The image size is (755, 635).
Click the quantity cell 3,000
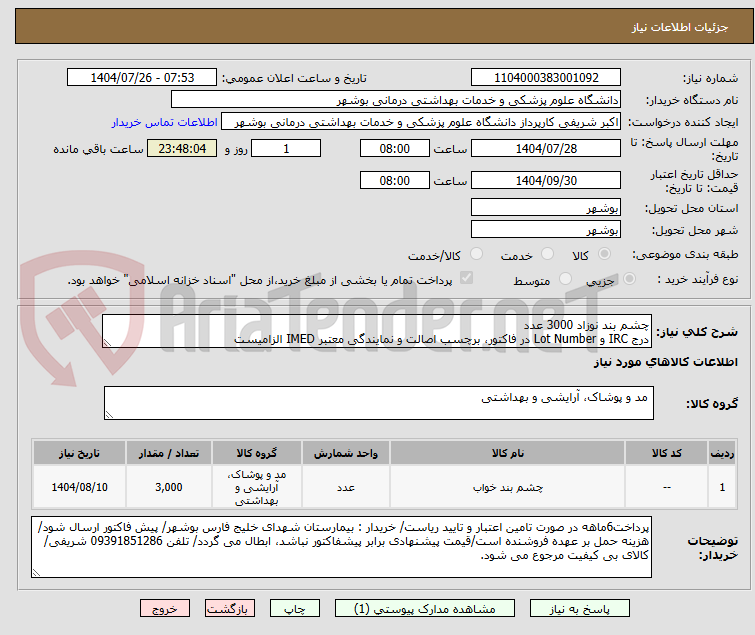(x=169, y=487)
